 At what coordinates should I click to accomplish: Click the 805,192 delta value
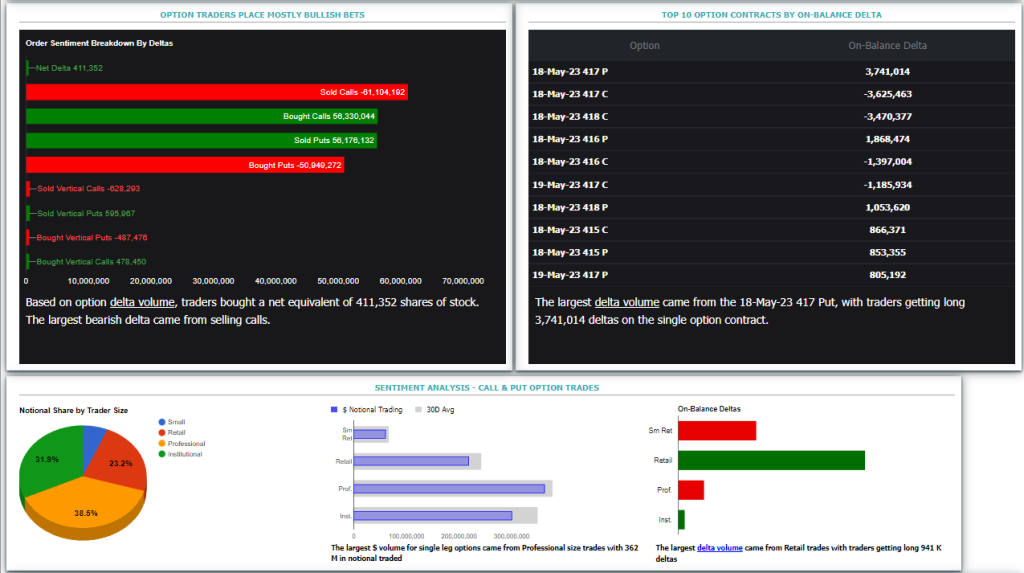pos(887,275)
